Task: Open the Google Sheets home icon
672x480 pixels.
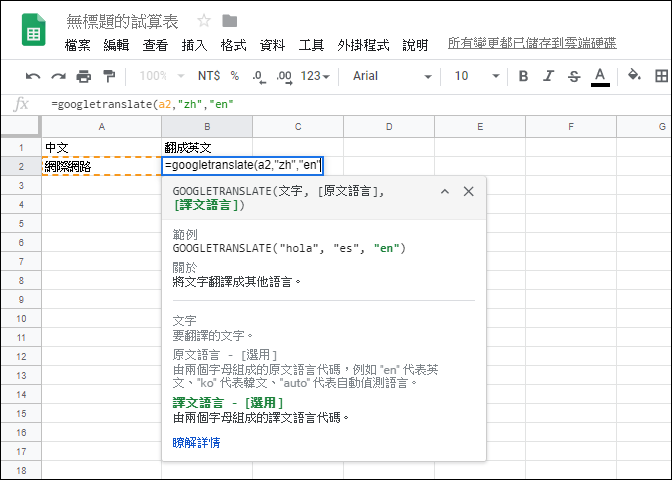Action: (x=33, y=30)
